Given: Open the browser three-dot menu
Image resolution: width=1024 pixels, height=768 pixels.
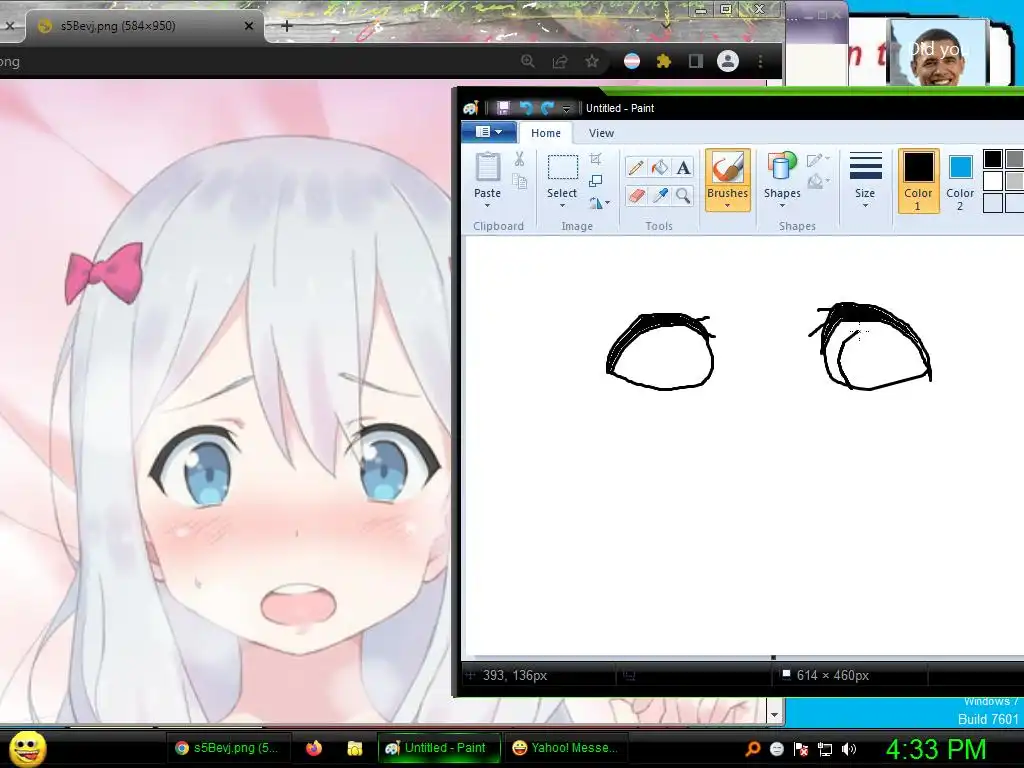Looking at the screenshot, I should [760, 61].
